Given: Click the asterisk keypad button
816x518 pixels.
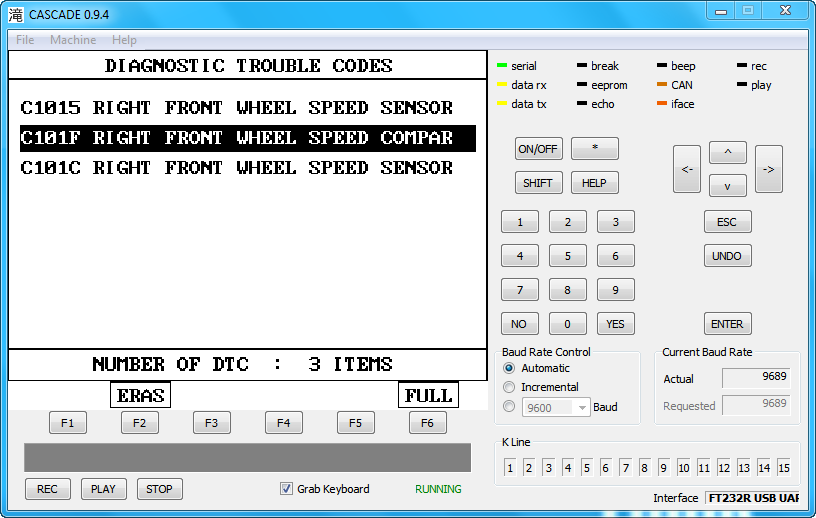Looking at the screenshot, I should click(x=595, y=148).
